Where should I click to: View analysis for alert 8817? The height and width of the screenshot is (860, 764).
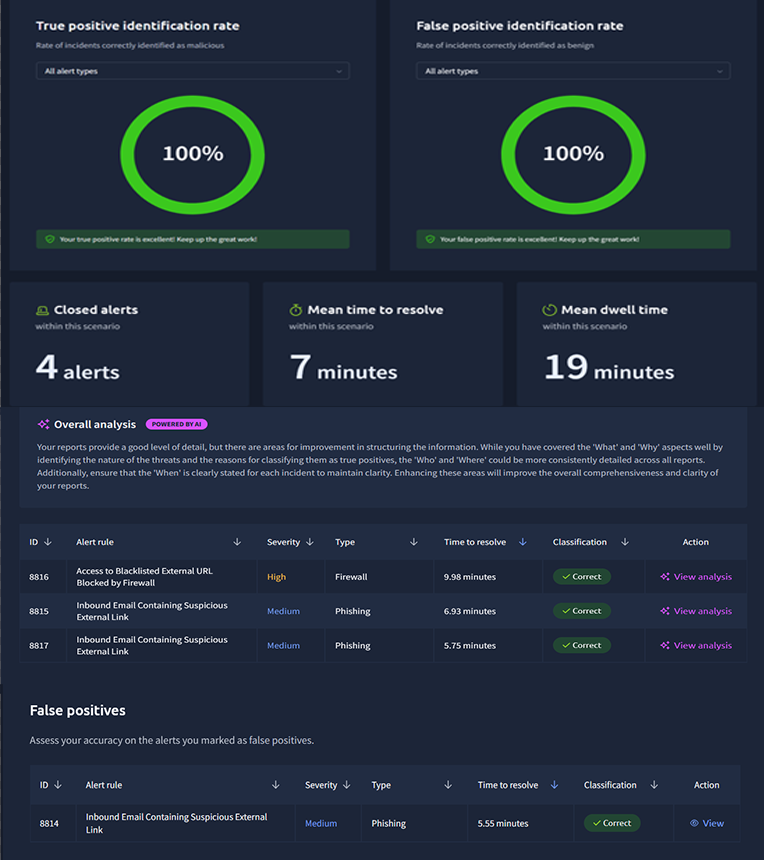(696, 646)
